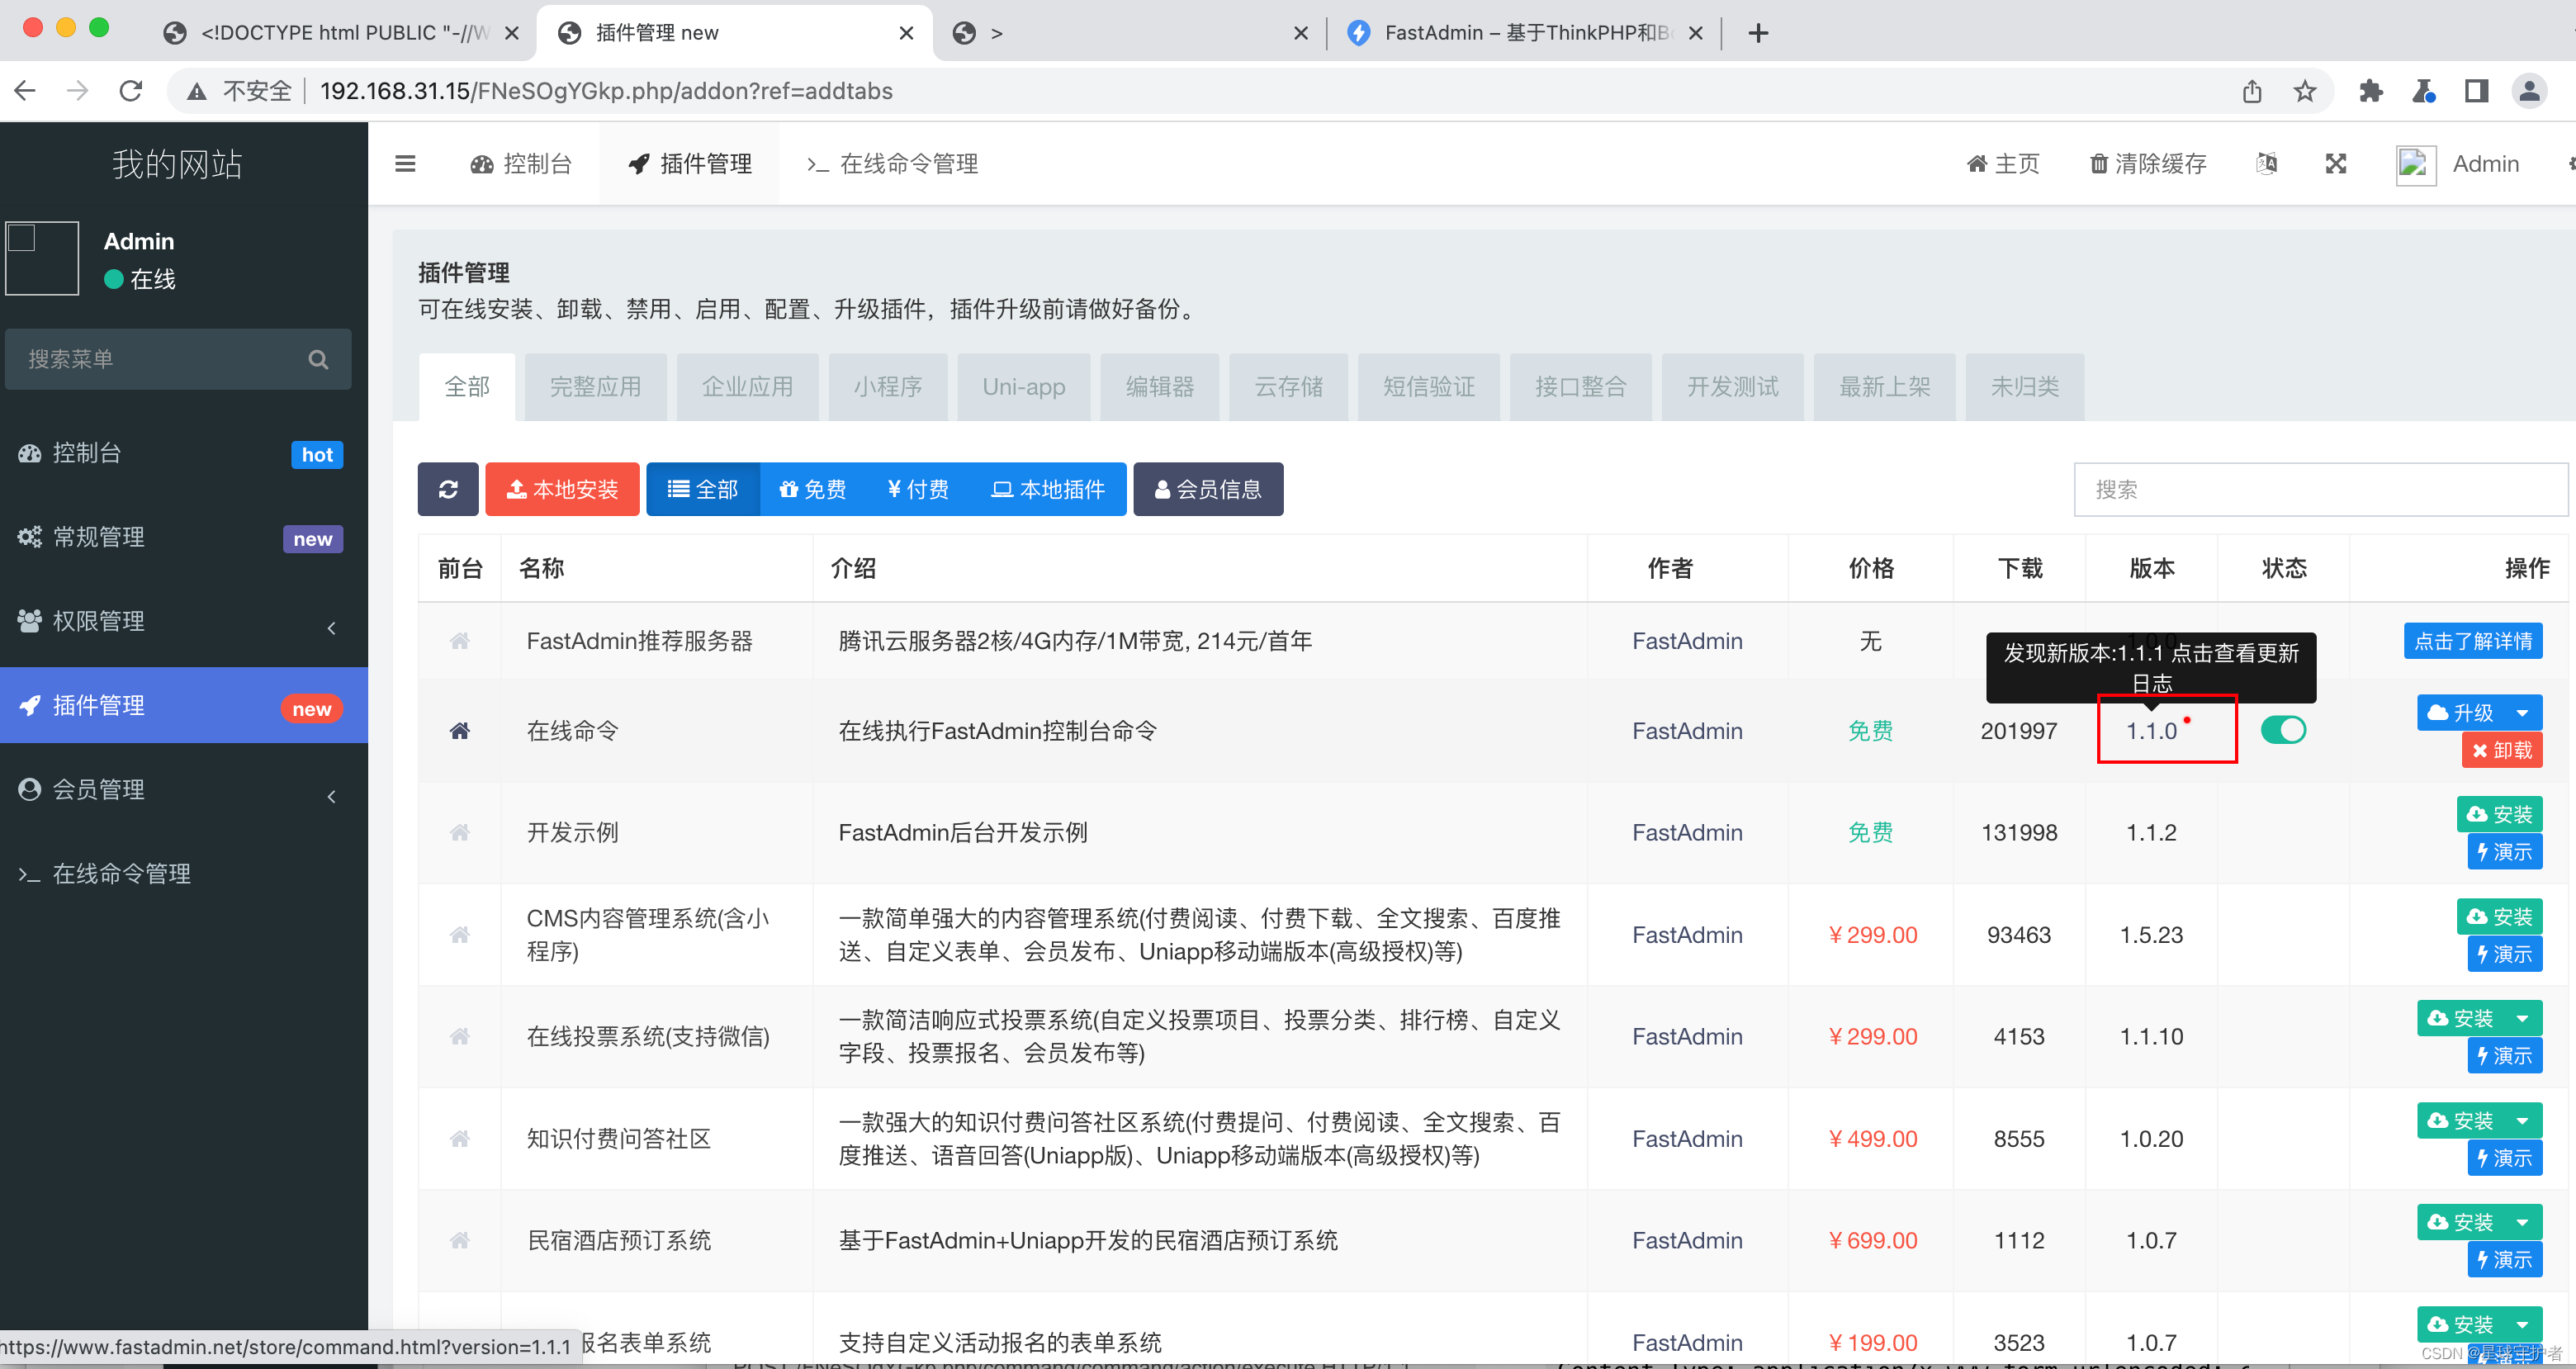Filter plugins by 付费
This screenshot has width=2576, height=1369.
pos(918,489)
